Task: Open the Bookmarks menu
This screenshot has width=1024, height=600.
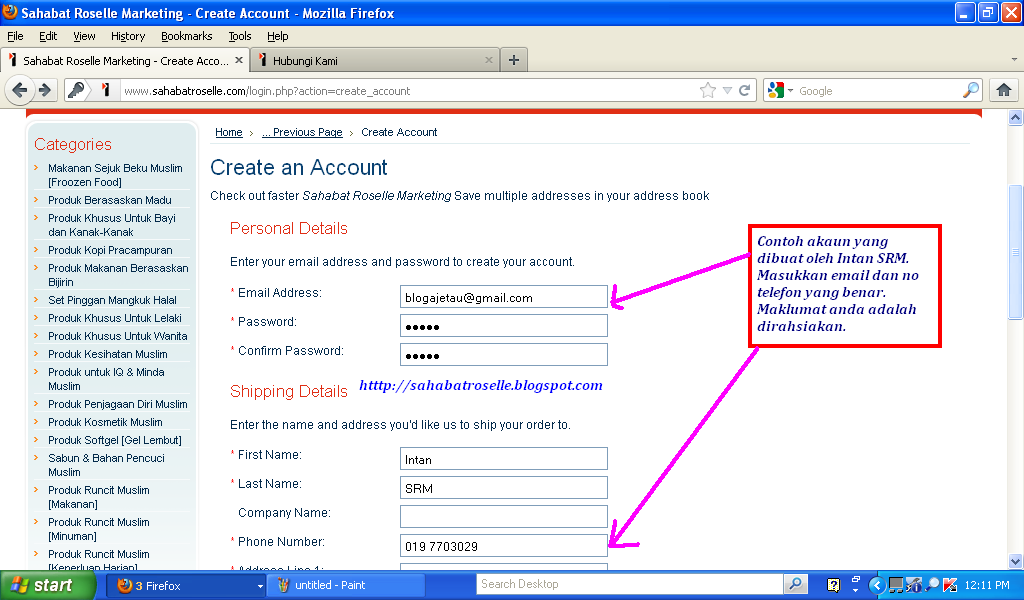Action: point(187,36)
